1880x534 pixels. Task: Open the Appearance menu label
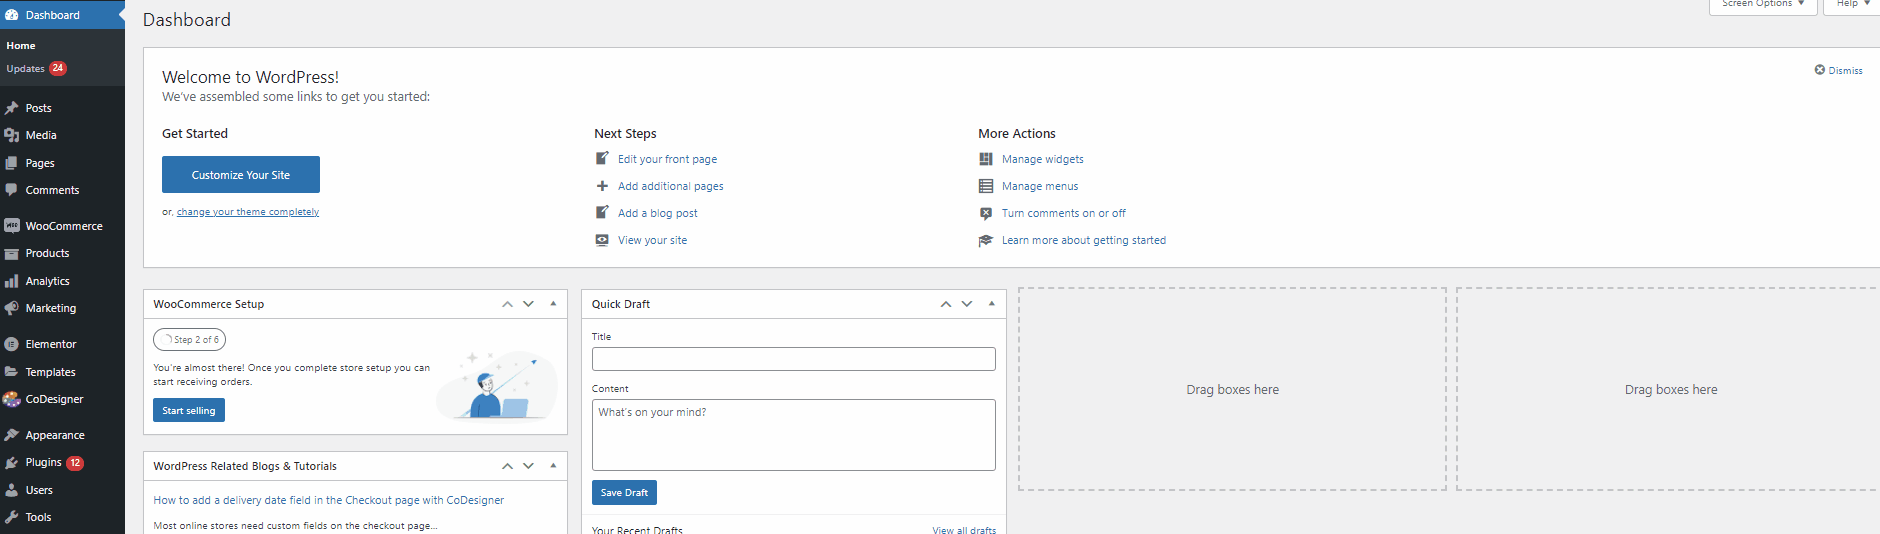(55, 435)
